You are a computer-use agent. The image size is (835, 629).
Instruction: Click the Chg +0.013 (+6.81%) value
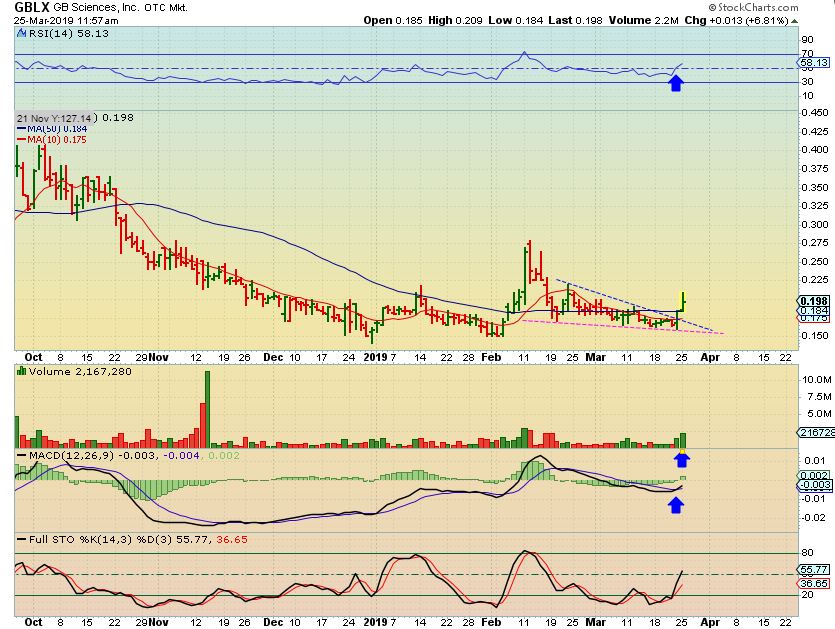pyautogui.click(x=736, y=21)
